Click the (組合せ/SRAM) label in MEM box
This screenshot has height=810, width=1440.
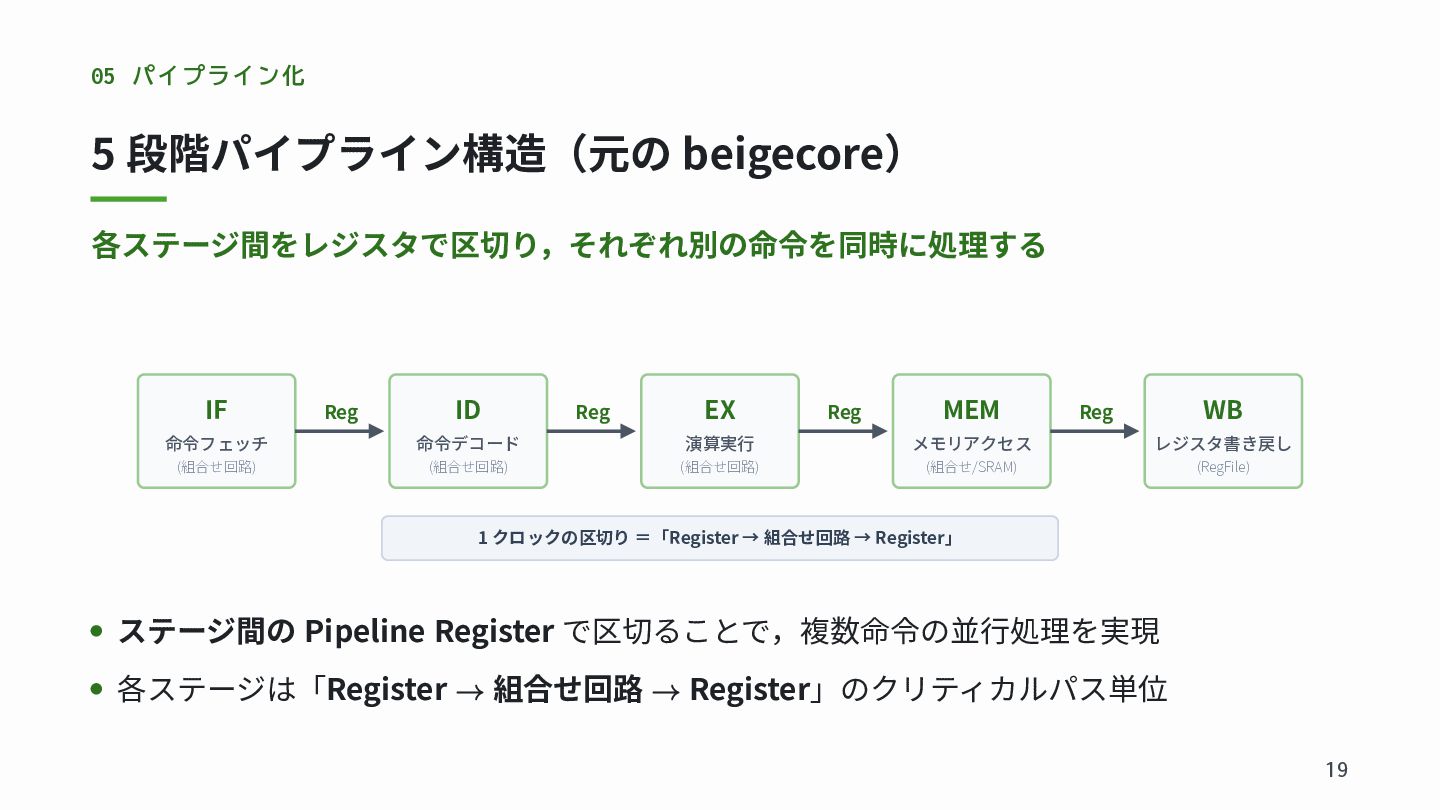(972, 466)
